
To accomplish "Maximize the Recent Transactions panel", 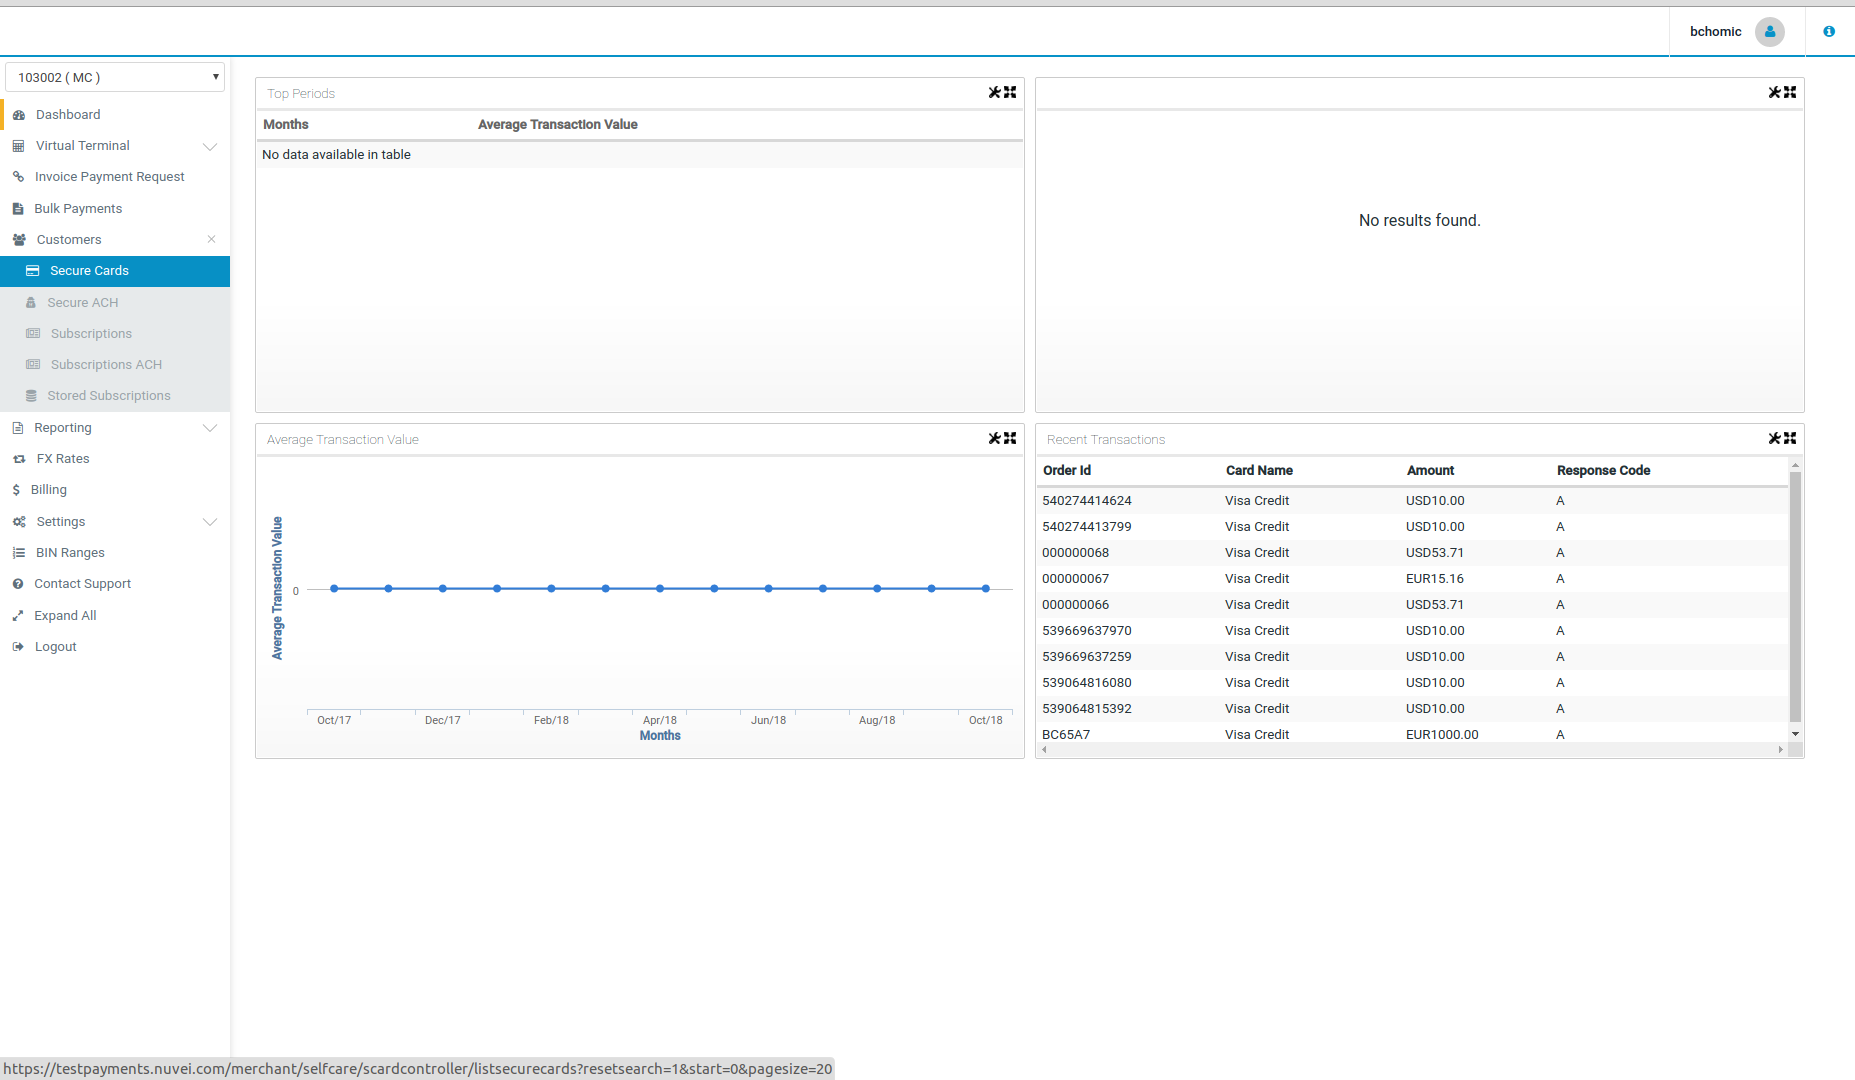I will (x=1790, y=438).
